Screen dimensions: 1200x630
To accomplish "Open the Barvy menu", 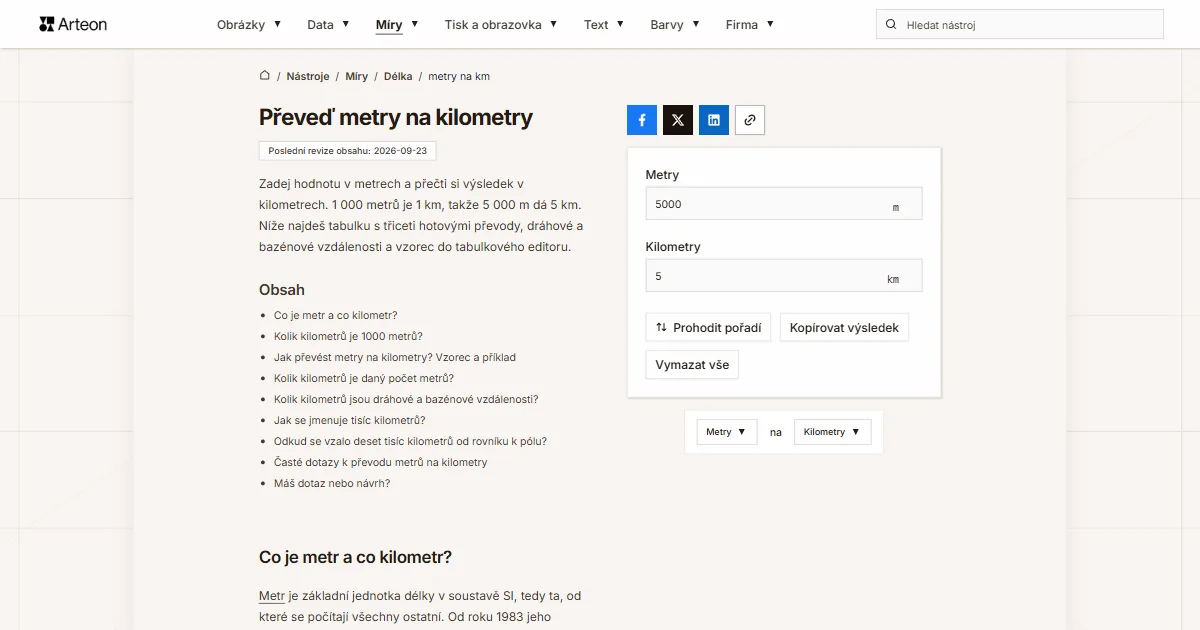I will [x=675, y=24].
